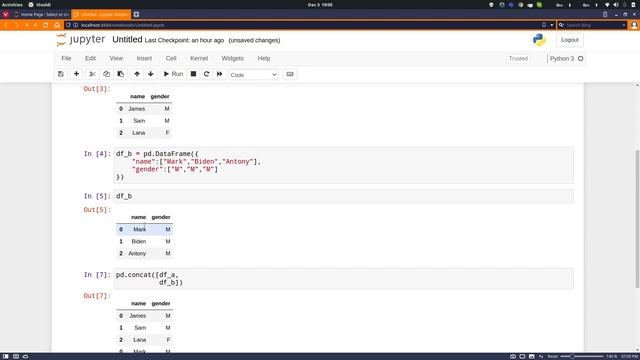Copy selected cells icon
Screen dimensions: 640x360
107,74
